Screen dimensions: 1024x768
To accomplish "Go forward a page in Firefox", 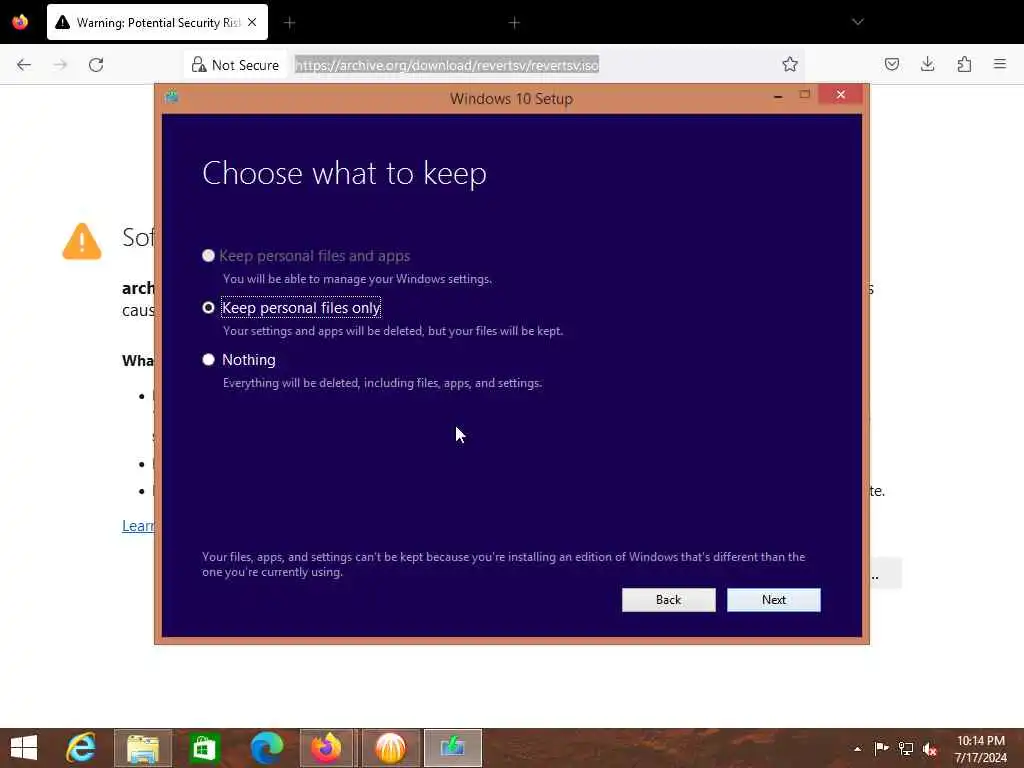I will (60, 65).
